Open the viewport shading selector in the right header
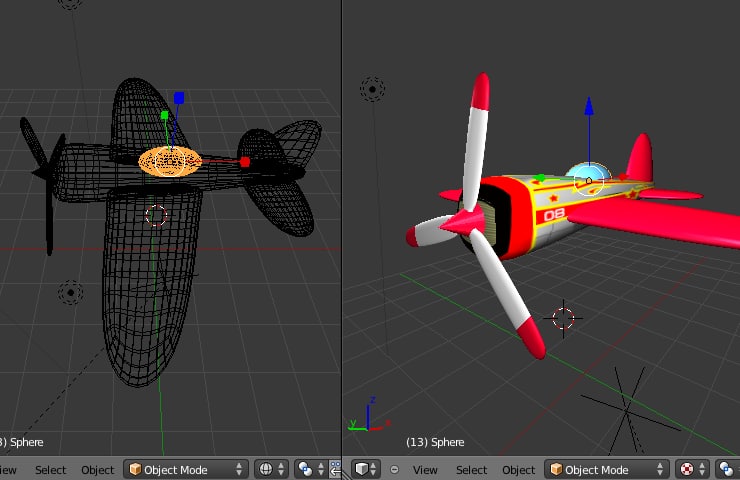 click(x=692, y=469)
